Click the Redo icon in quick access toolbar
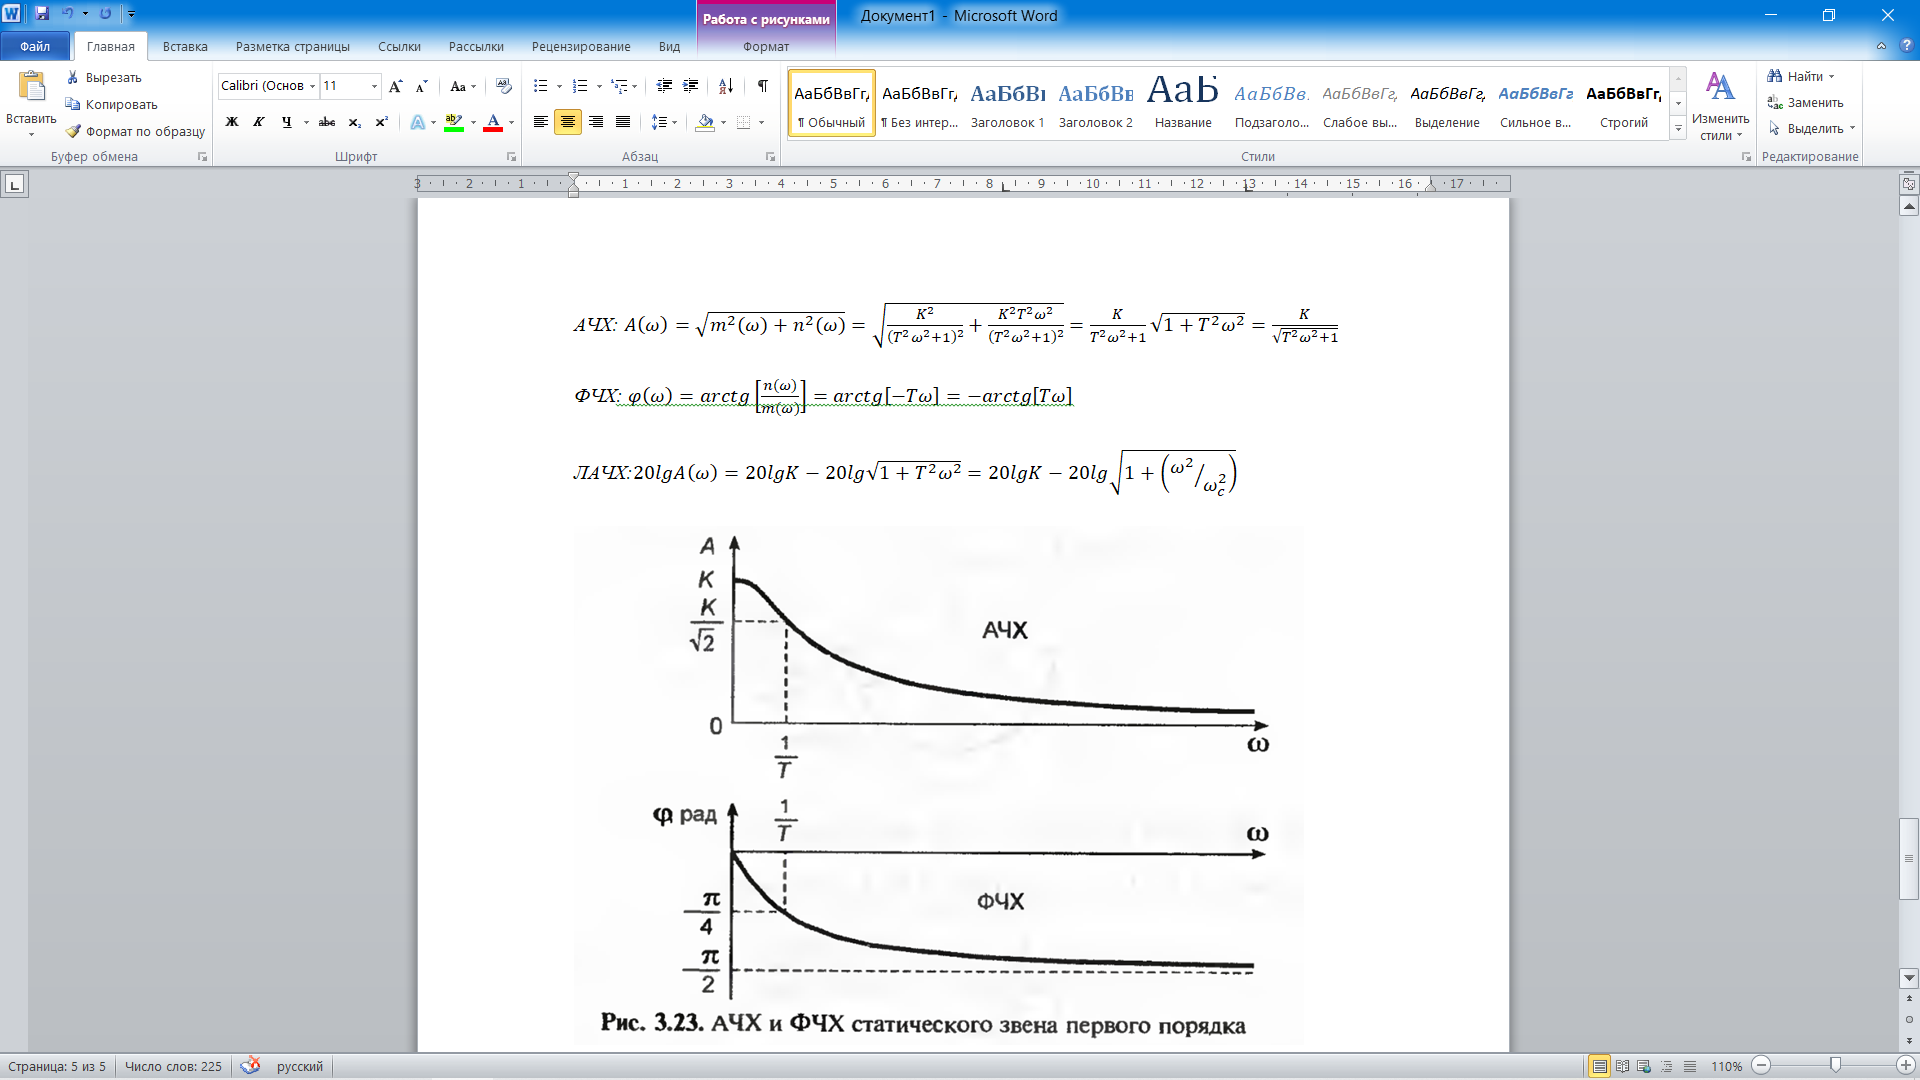This screenshot has height=1080, width=1920. [x=105, y=14]
